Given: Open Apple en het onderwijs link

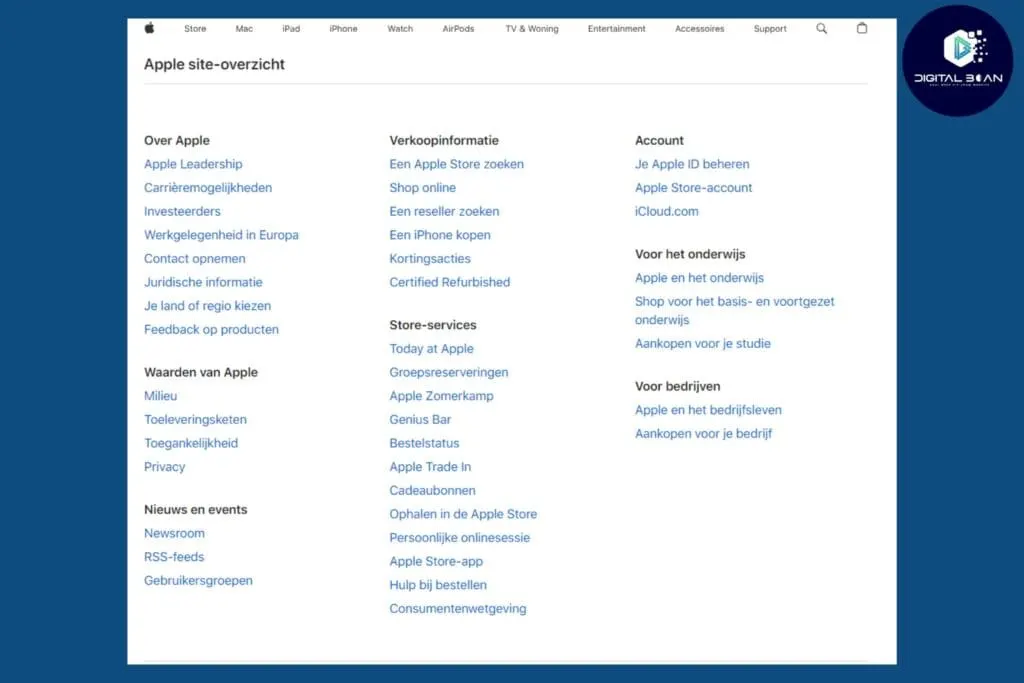Looking at the screenshot, I should 699,278.
